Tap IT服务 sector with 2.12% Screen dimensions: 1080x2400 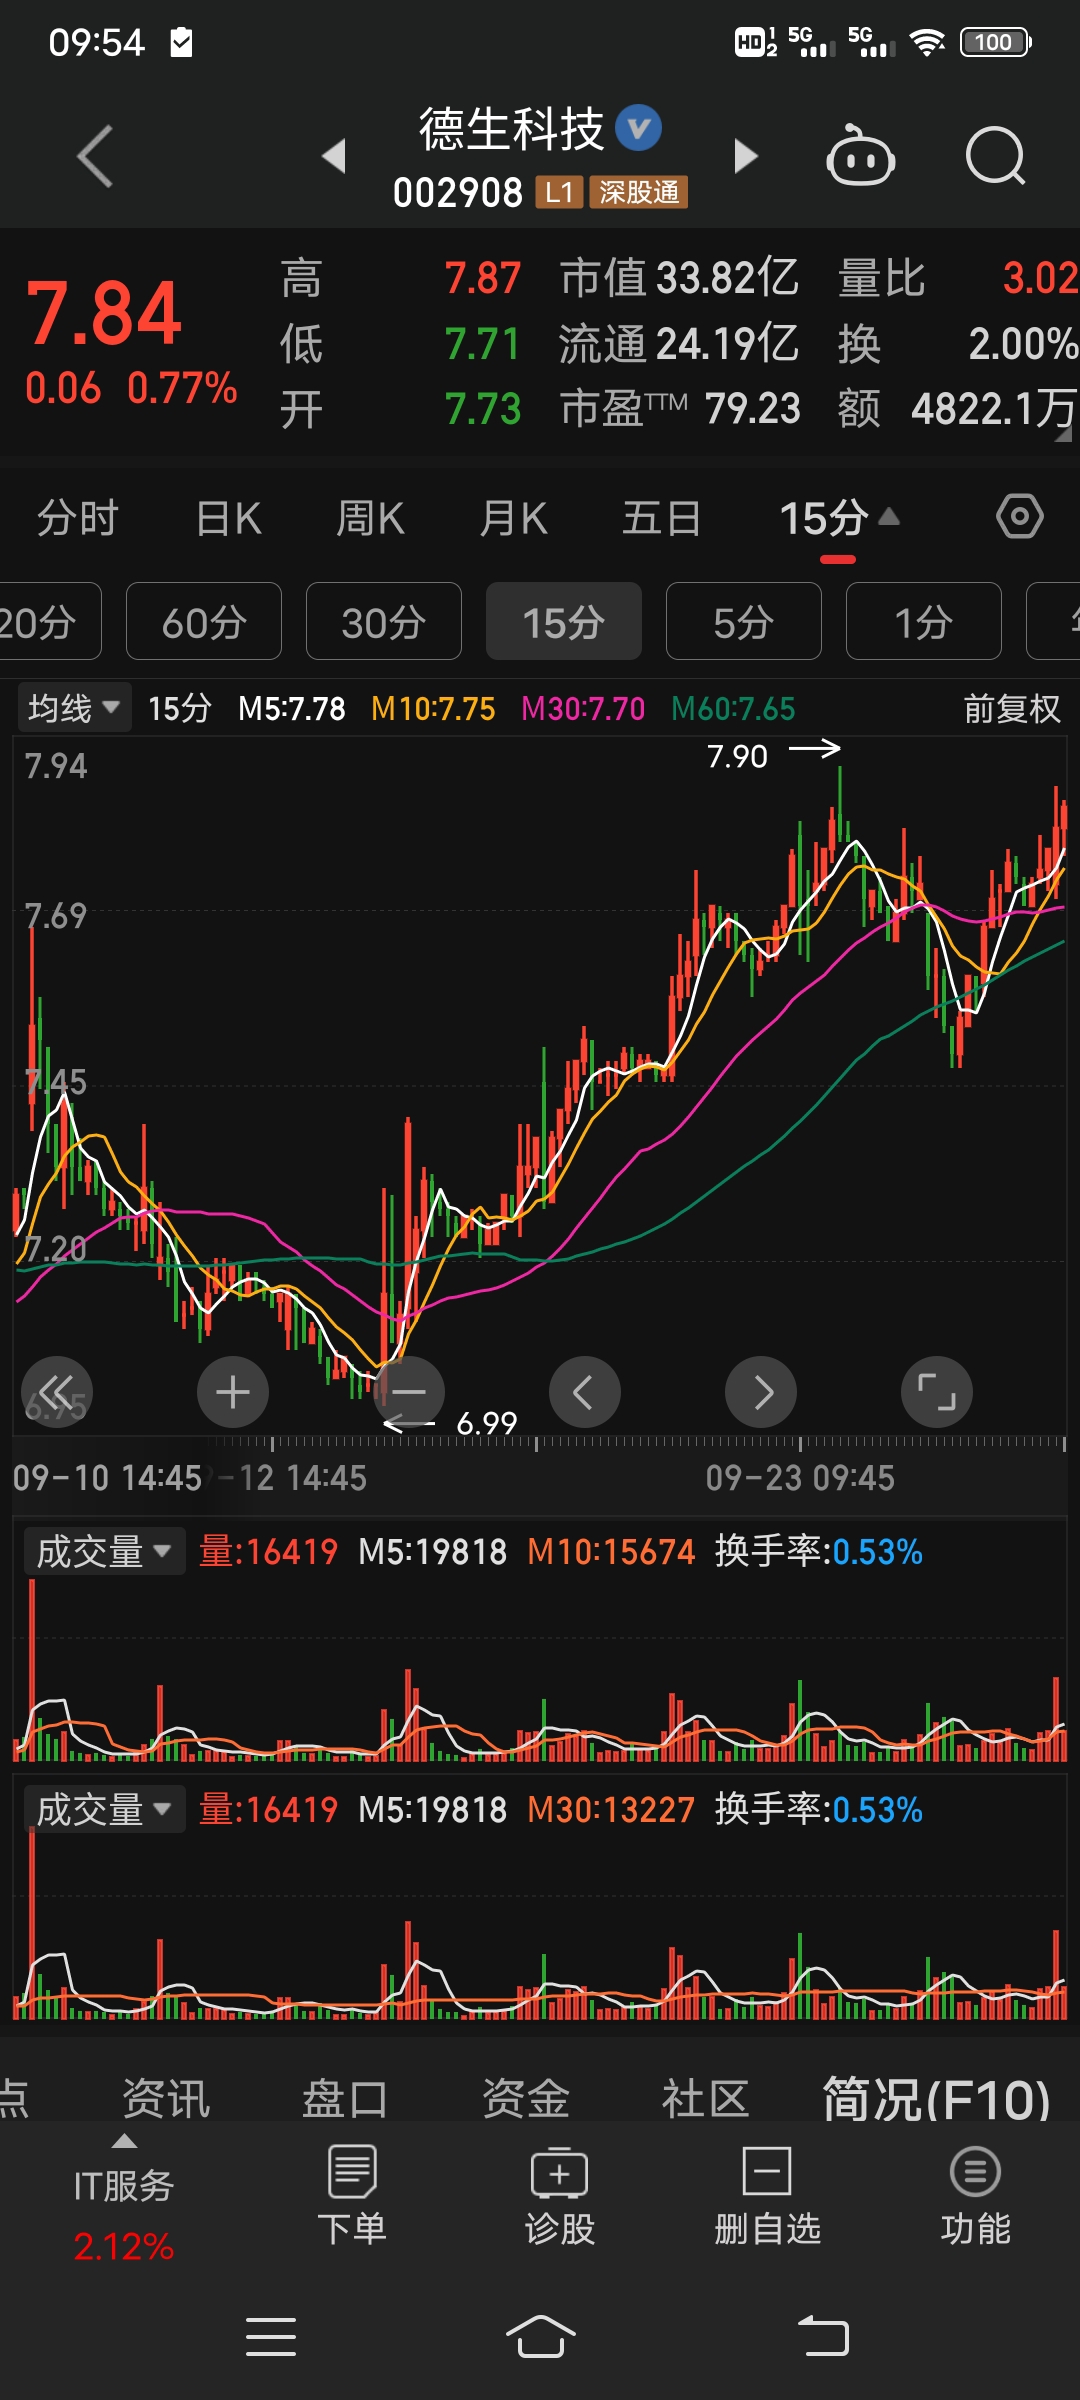(x=124, y=2215)
